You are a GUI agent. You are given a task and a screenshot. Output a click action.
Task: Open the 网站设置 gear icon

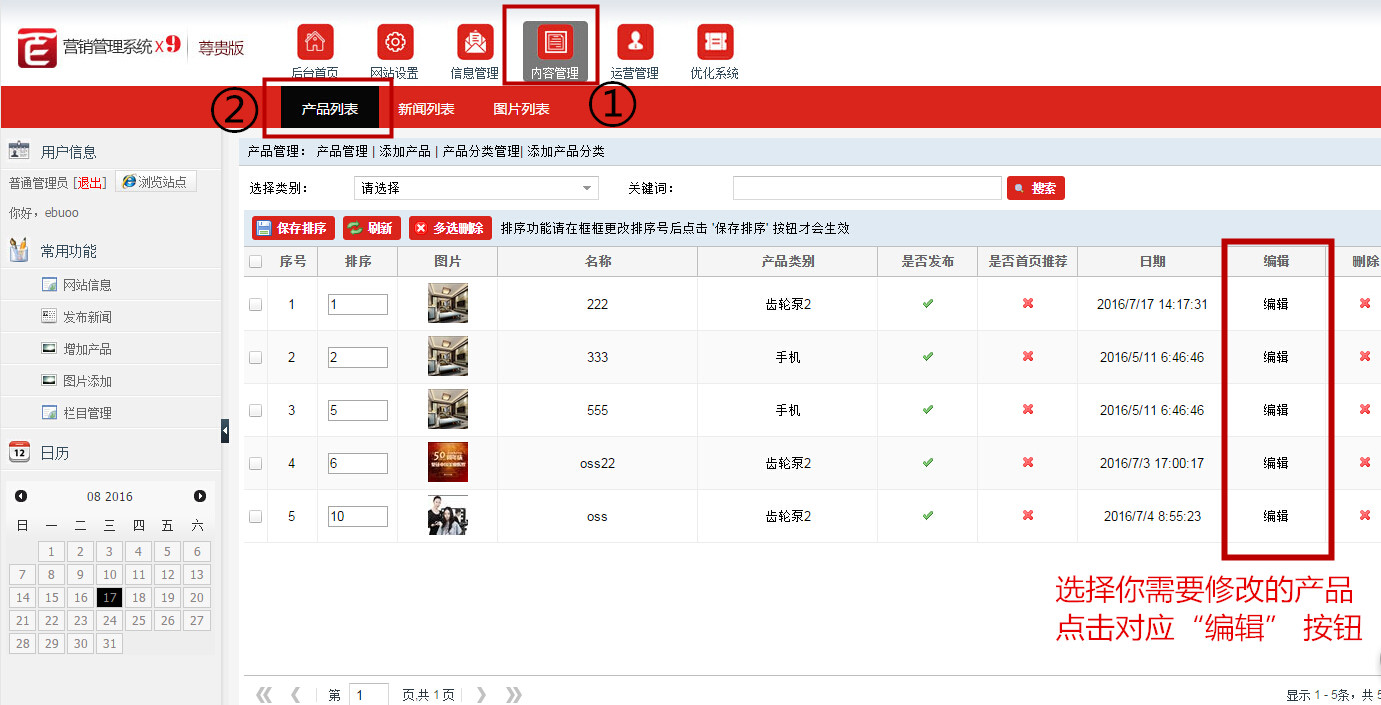click(395, 43)
